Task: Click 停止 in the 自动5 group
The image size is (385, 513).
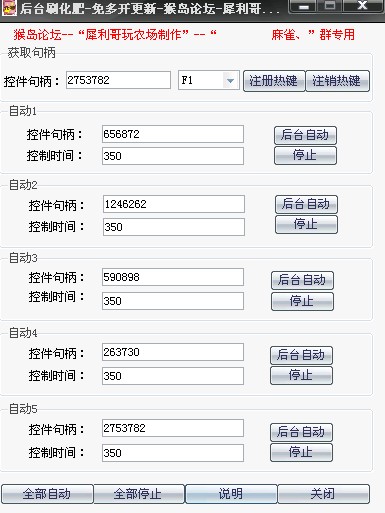Action: 301,452
